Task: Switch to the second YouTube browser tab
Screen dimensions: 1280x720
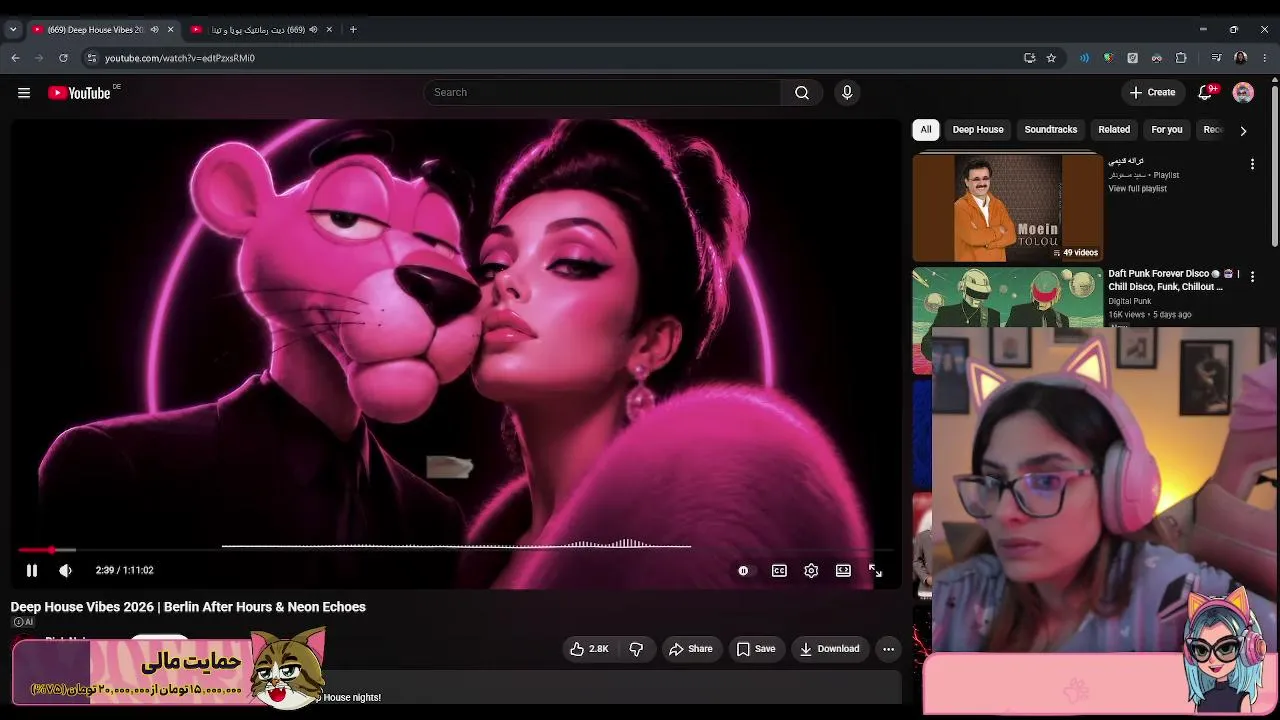Action: click(258, 30)
